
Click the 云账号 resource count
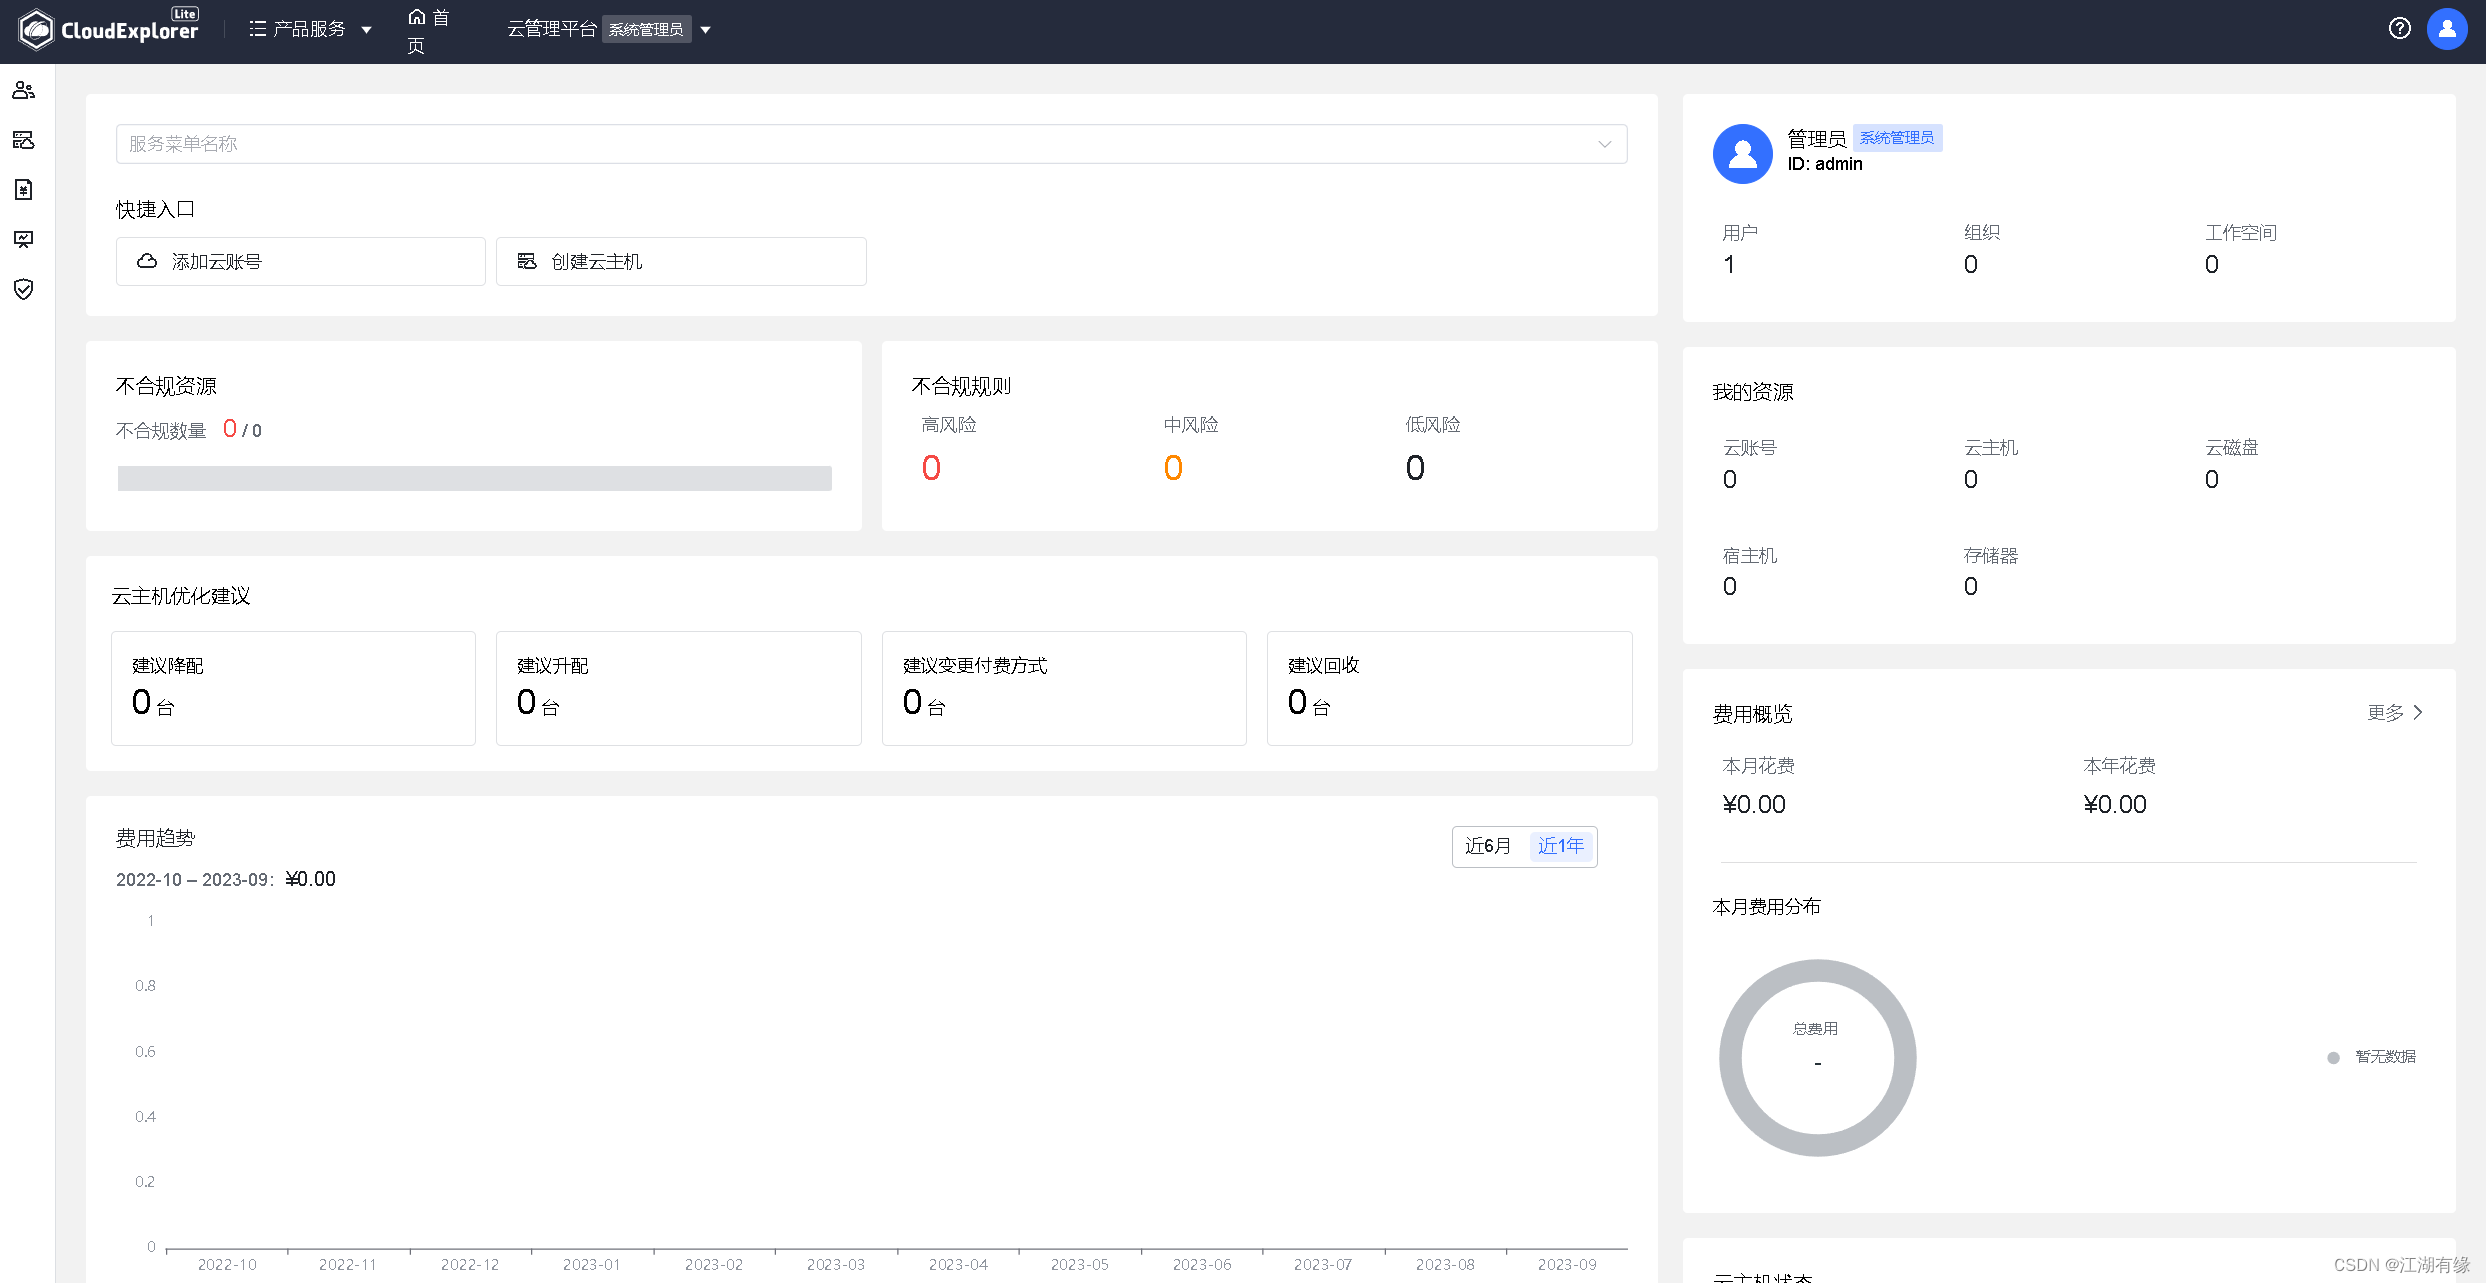pos(1730,480)
